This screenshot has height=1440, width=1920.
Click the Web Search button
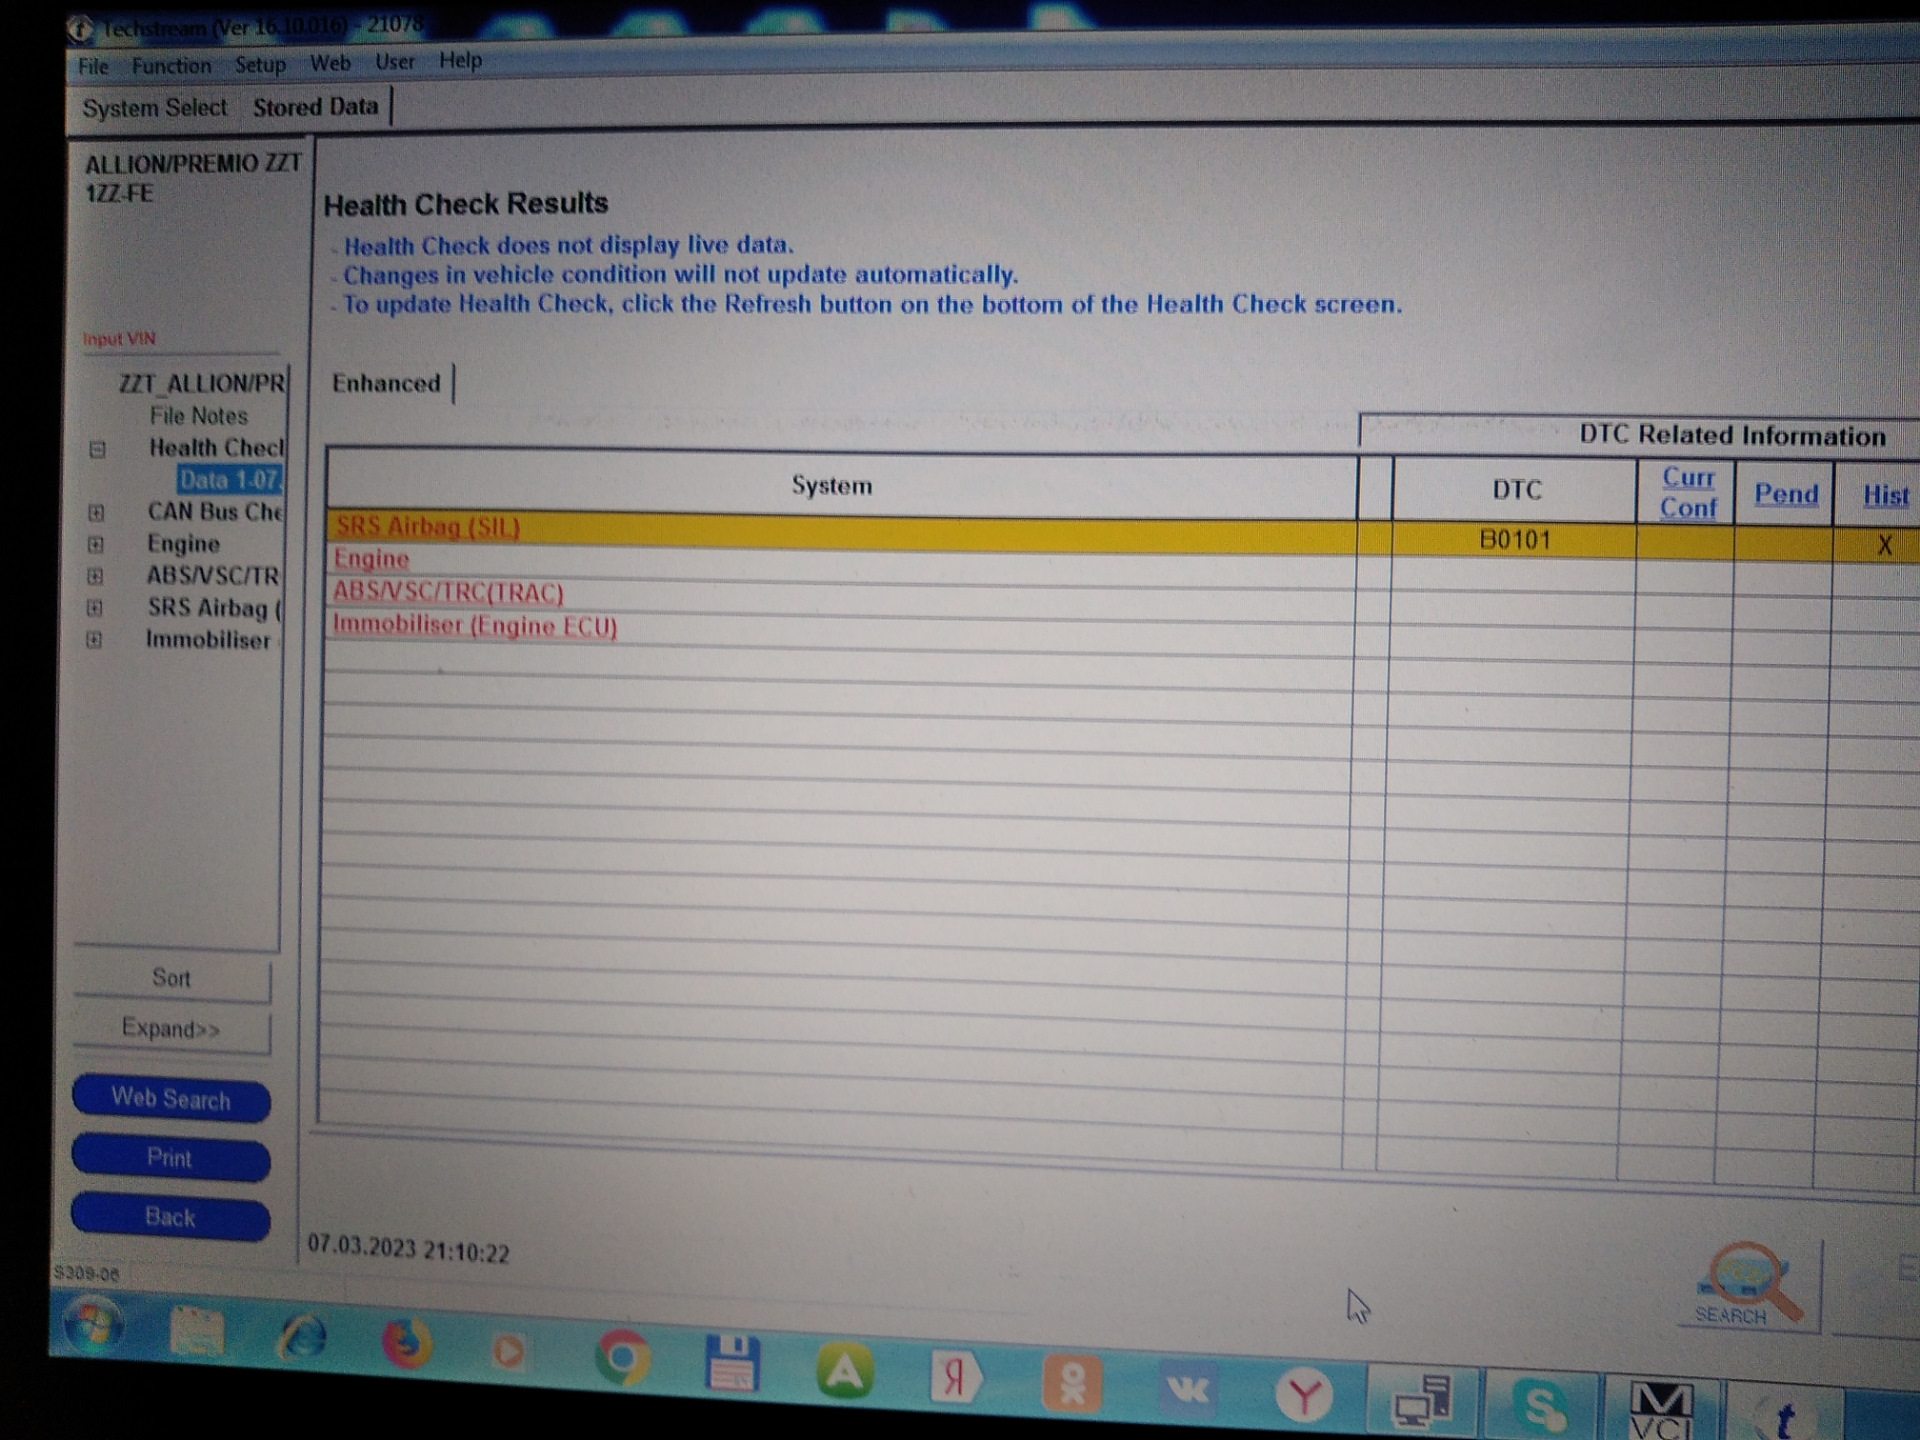coord(171,1099)
